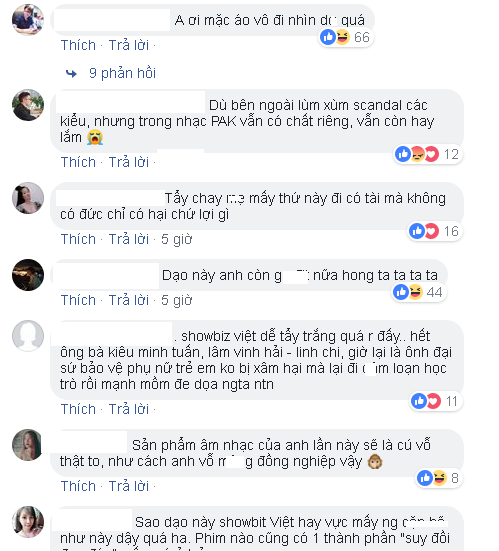Open the reaction icons with the count of 16
The image size is (499, 551).
434,231
